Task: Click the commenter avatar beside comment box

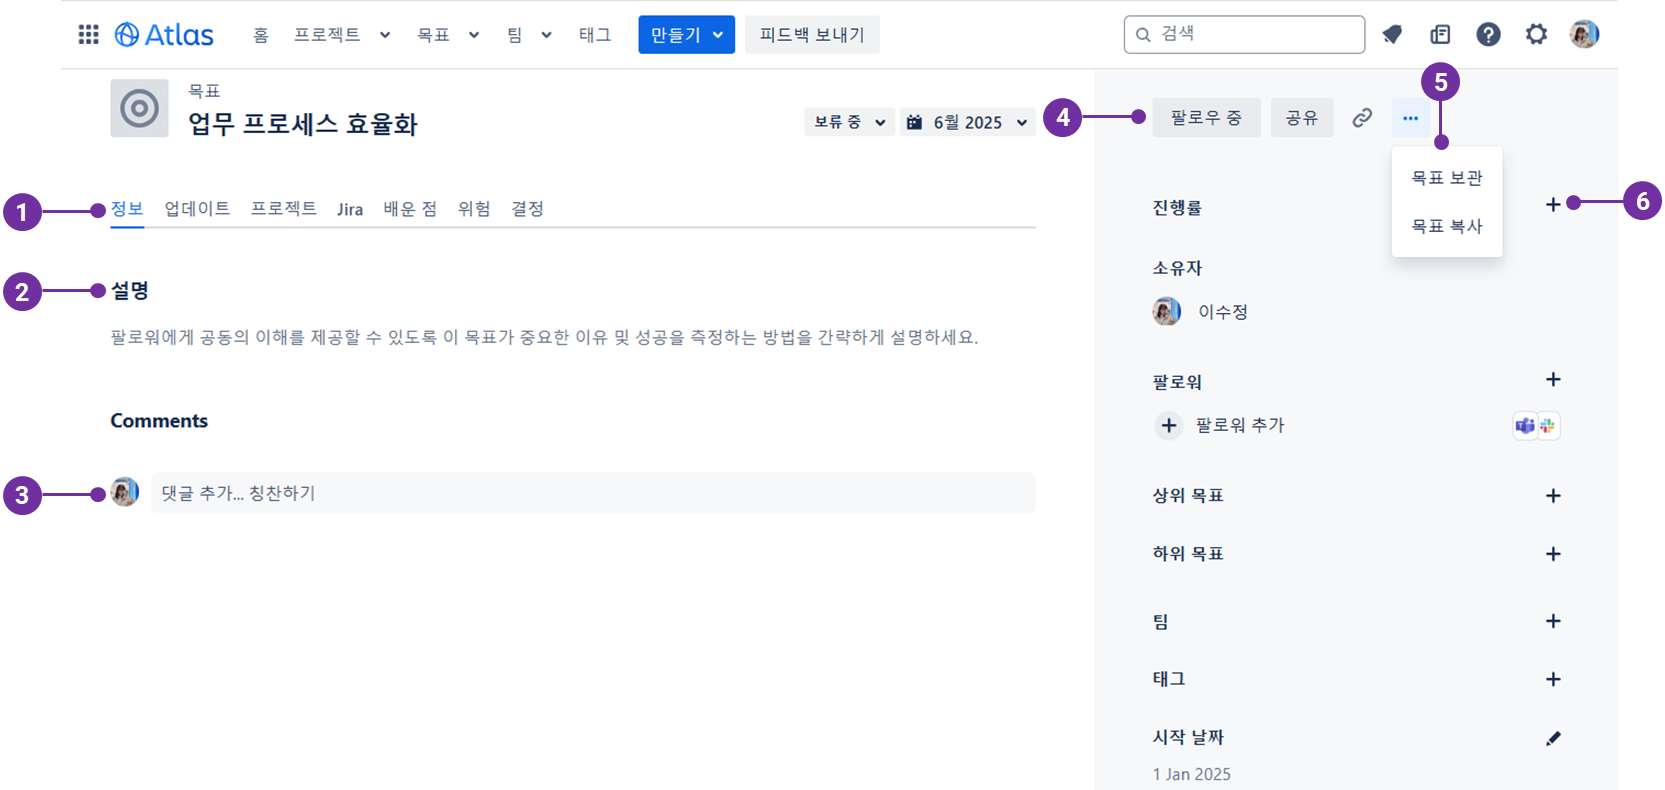Action: 124,492
